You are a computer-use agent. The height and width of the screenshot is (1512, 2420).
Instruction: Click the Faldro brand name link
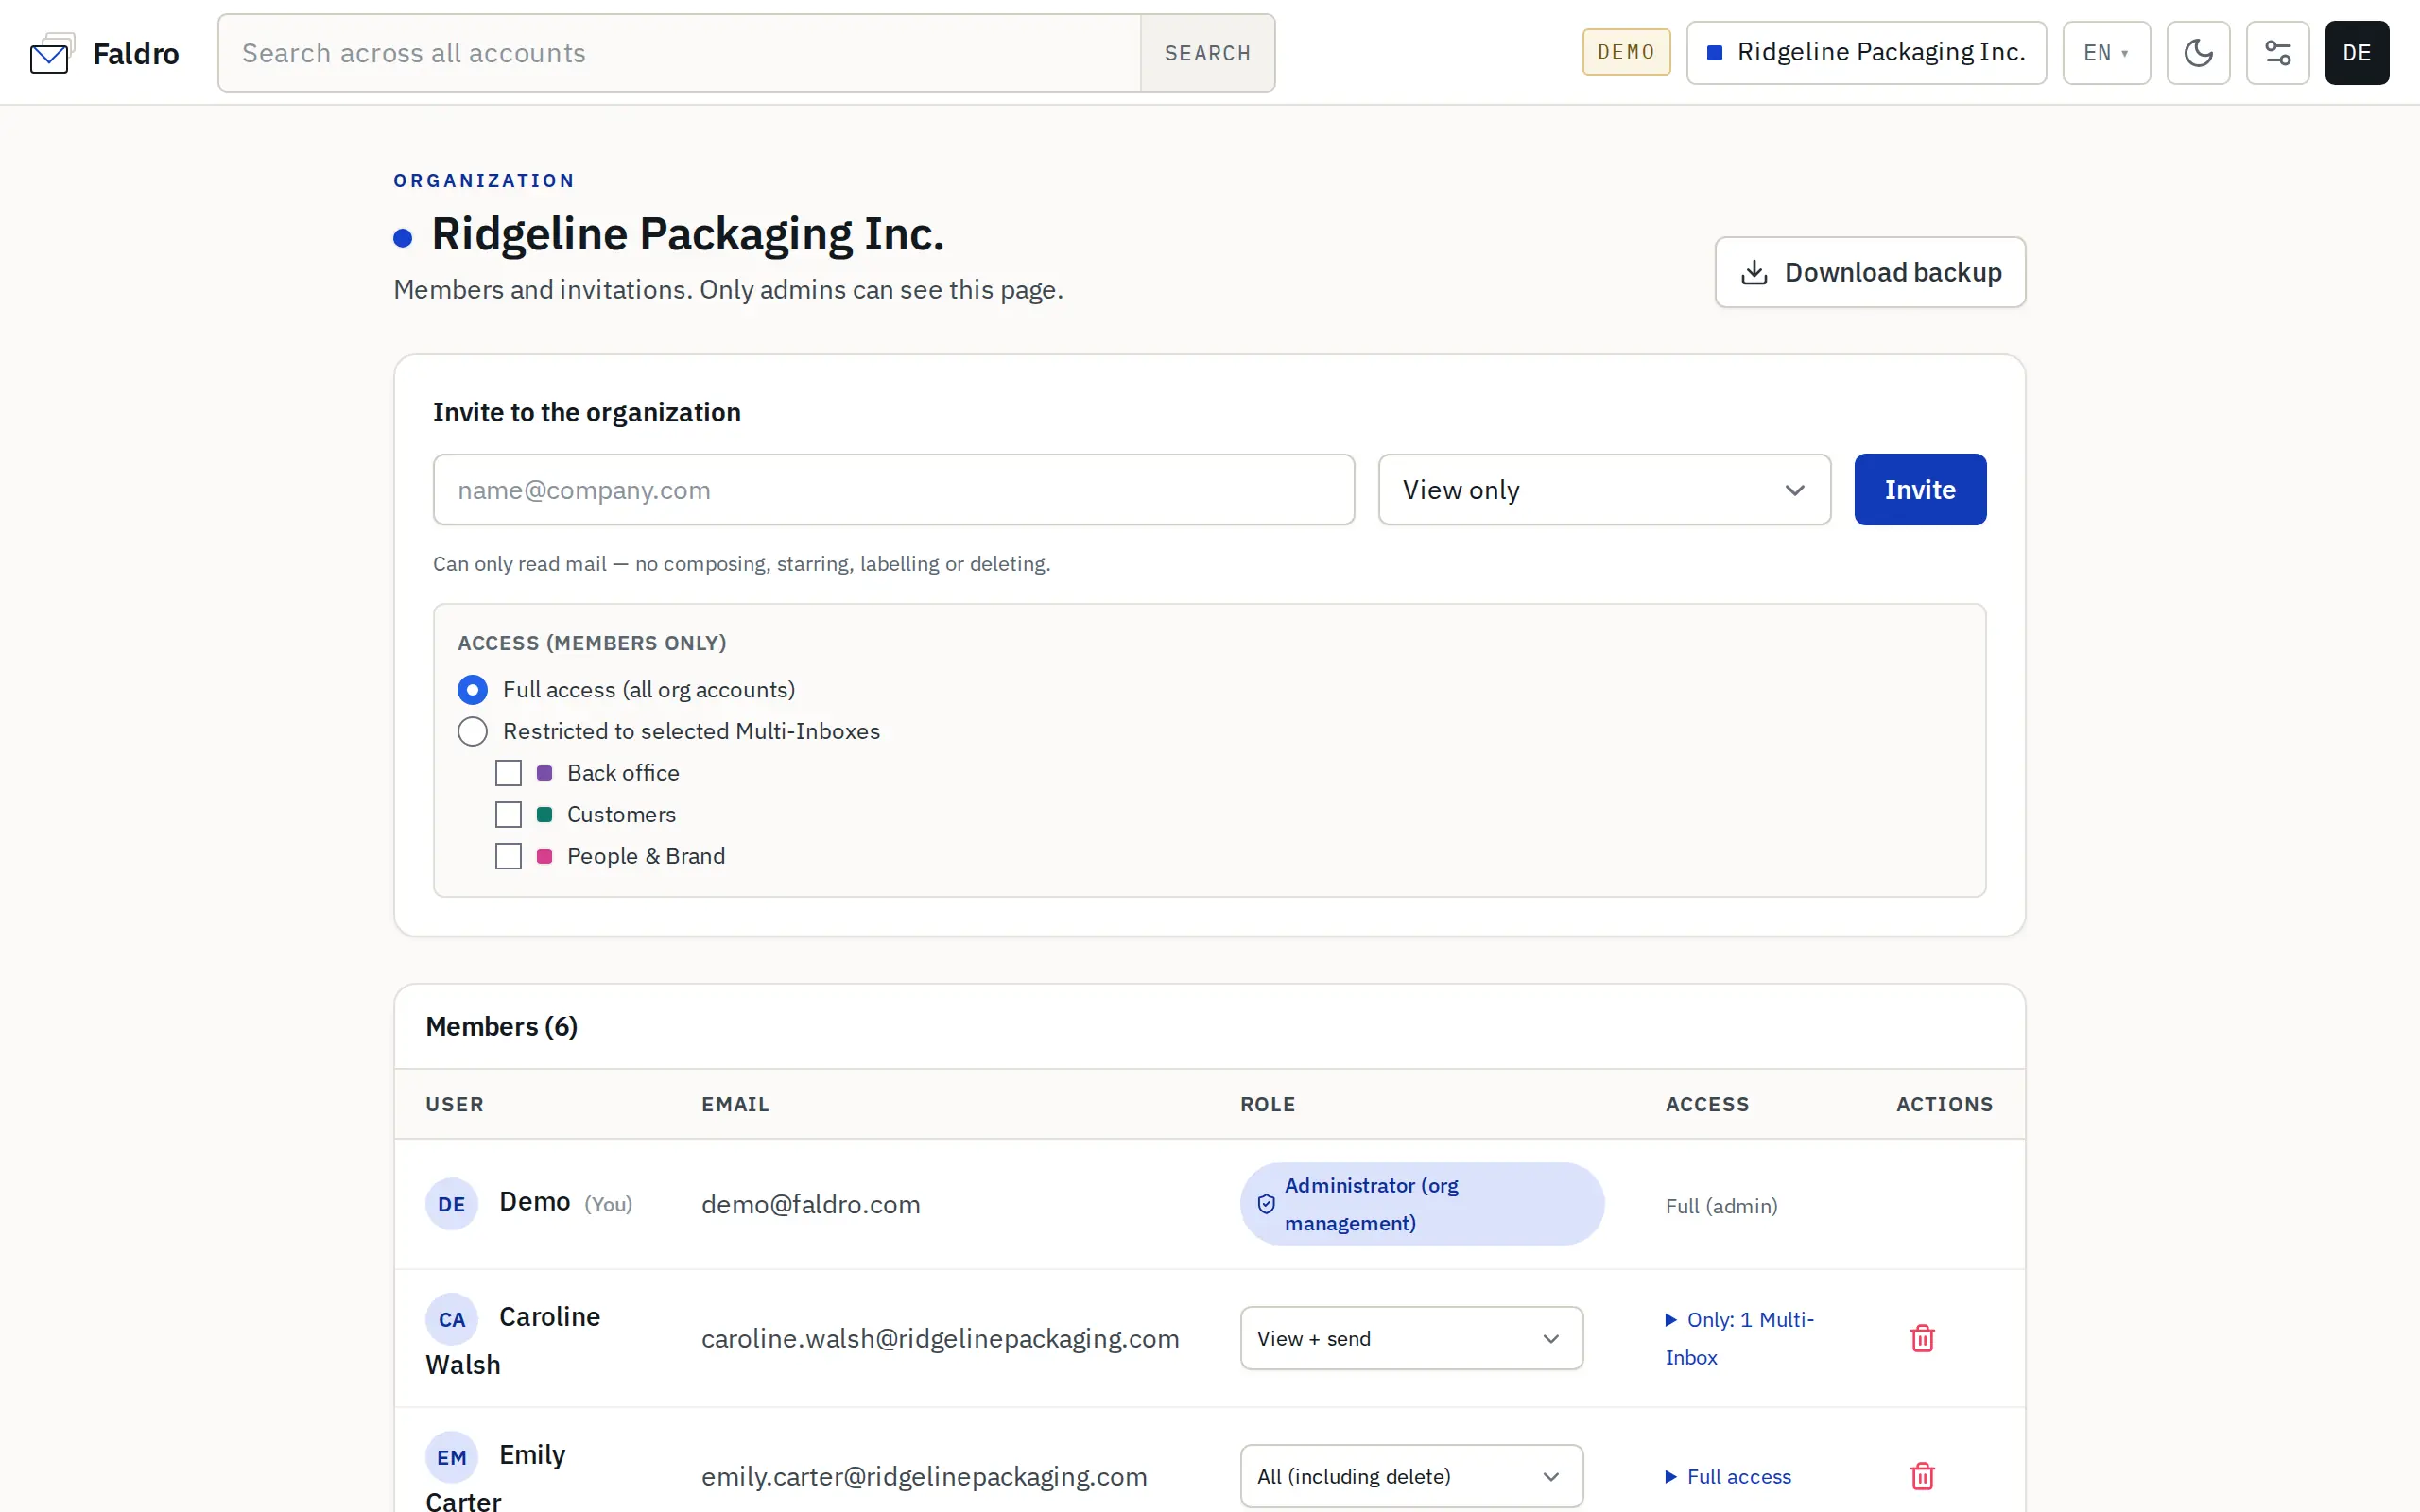click(x=136, y=53)
